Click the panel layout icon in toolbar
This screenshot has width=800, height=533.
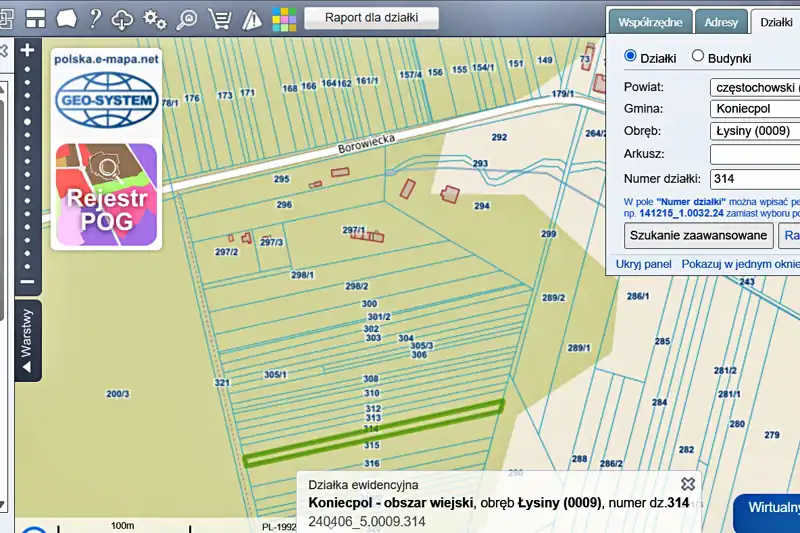tap(36, 18)
